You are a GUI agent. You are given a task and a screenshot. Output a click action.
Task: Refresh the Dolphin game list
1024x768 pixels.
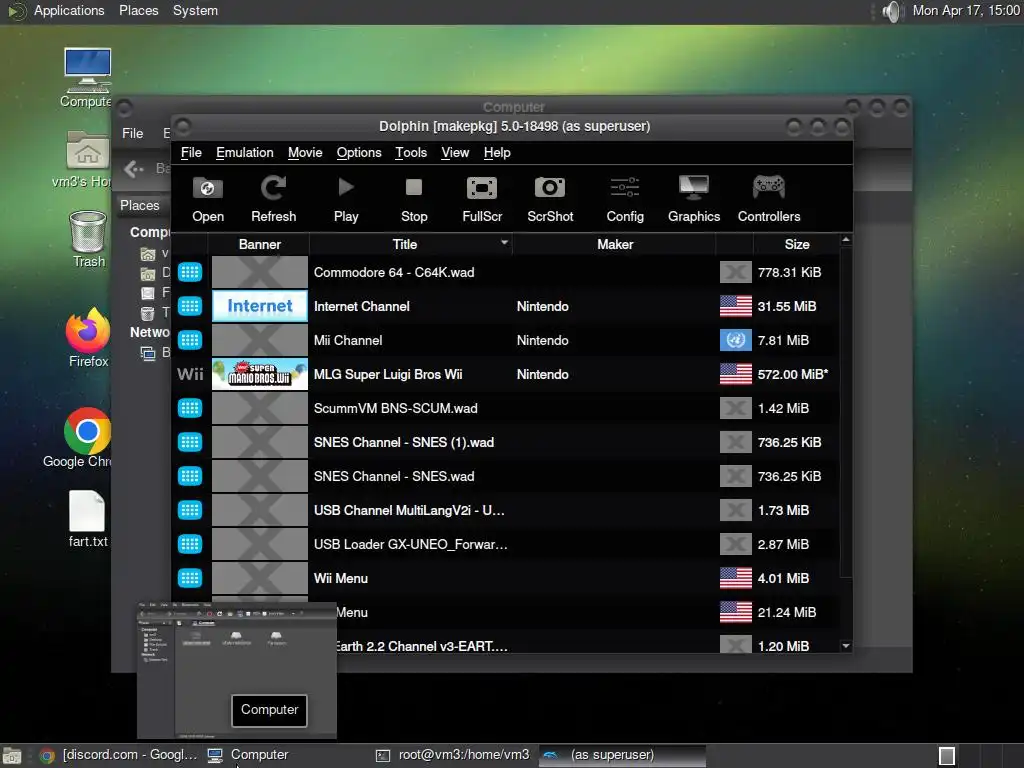273,199
